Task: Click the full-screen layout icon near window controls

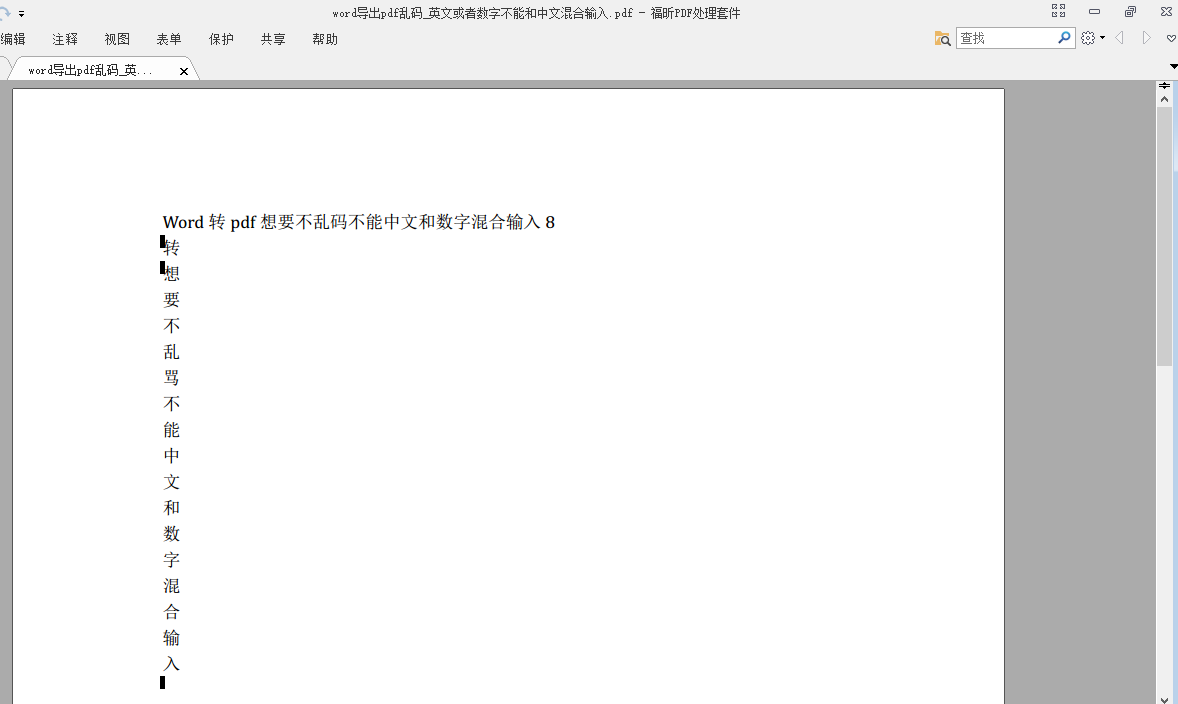Action: tap(1058, 11)
